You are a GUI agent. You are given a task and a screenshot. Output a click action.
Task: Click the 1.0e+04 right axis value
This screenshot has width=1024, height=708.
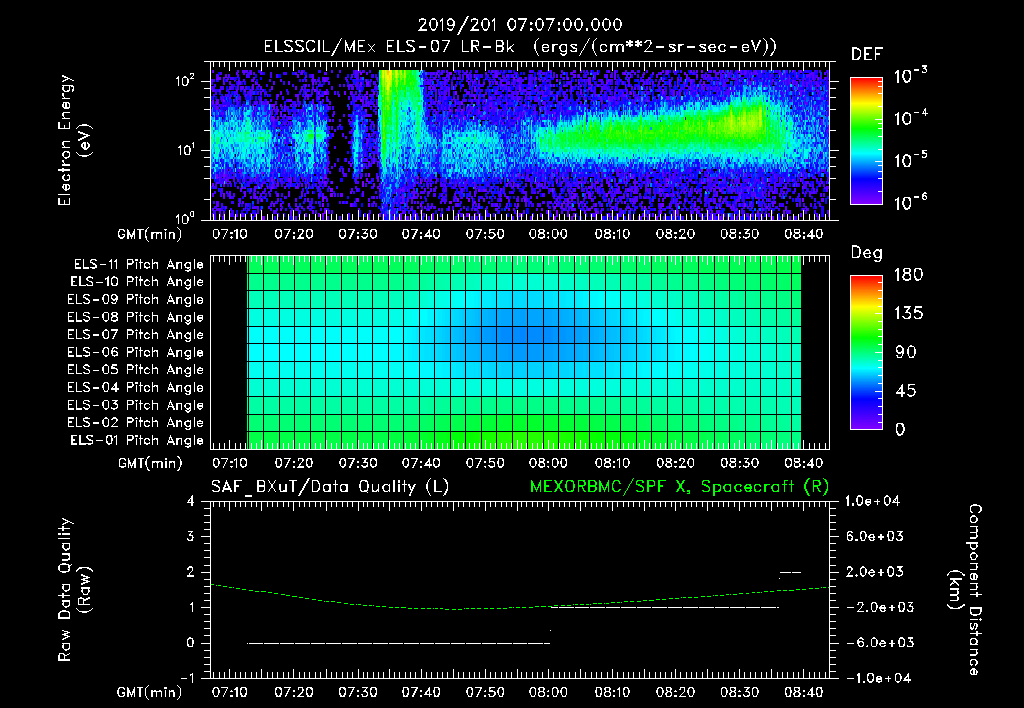click(x=873, y=501)
